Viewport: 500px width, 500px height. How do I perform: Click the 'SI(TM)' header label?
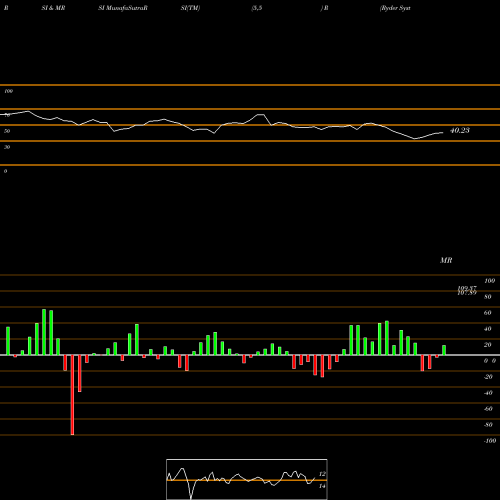190,8
